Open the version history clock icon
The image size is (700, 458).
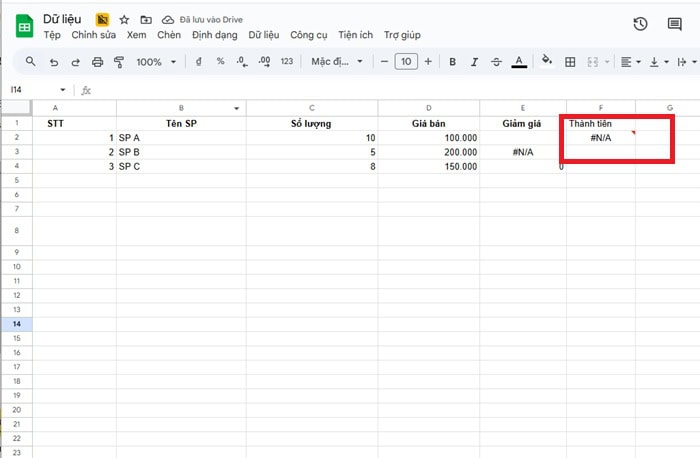640,24
